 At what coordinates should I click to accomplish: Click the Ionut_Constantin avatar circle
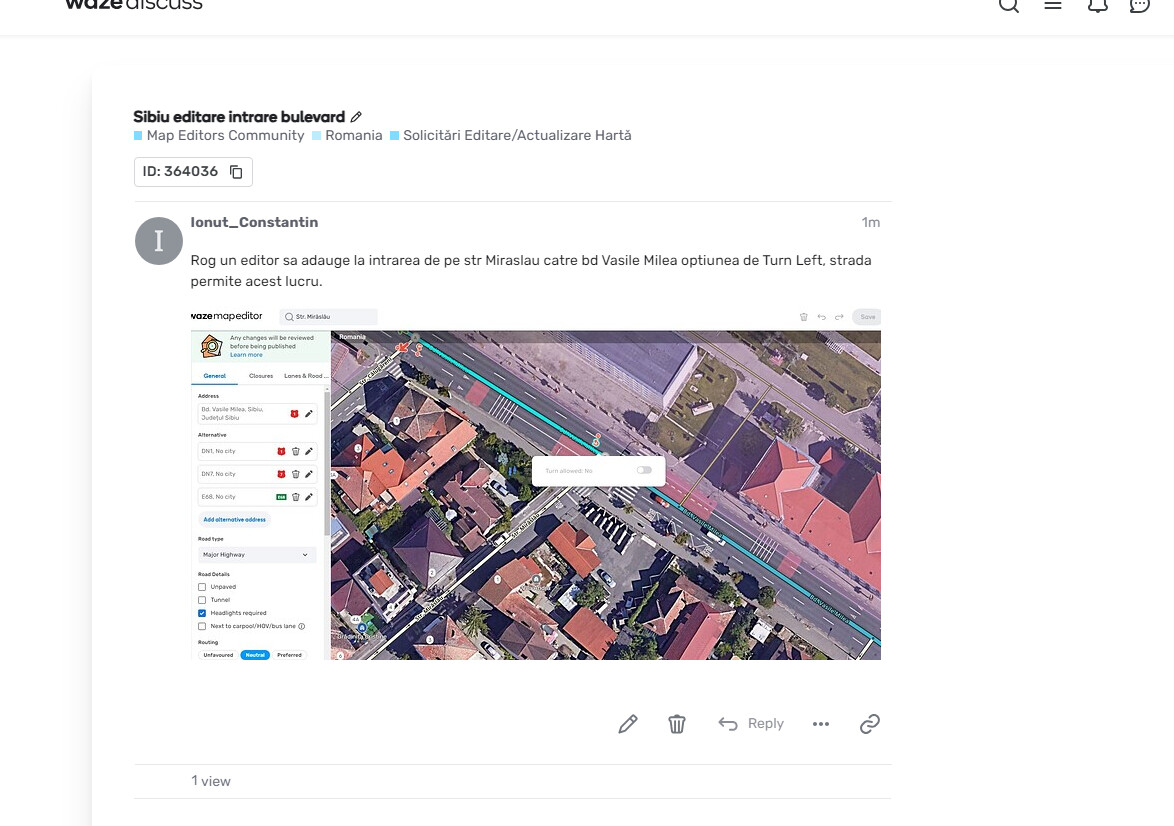point(159,241)
